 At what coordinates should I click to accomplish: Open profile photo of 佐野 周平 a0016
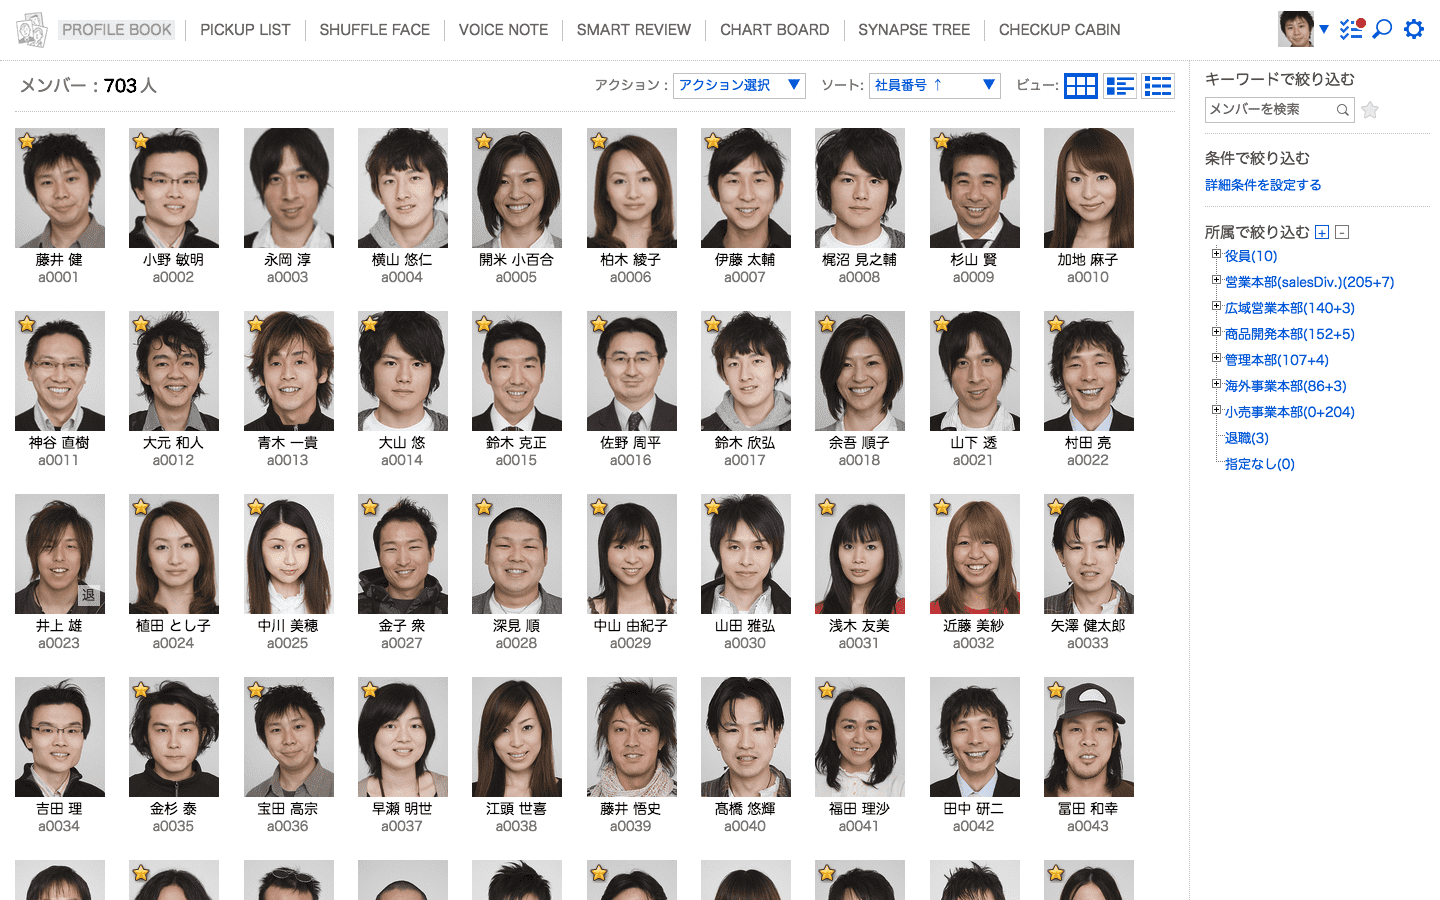tap(632, 371)
